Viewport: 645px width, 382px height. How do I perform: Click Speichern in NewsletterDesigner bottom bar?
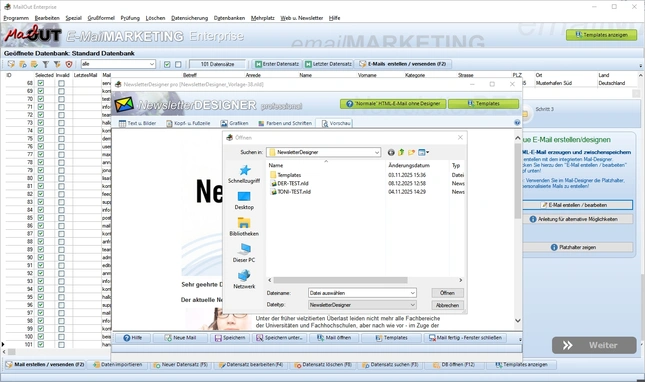230,338
